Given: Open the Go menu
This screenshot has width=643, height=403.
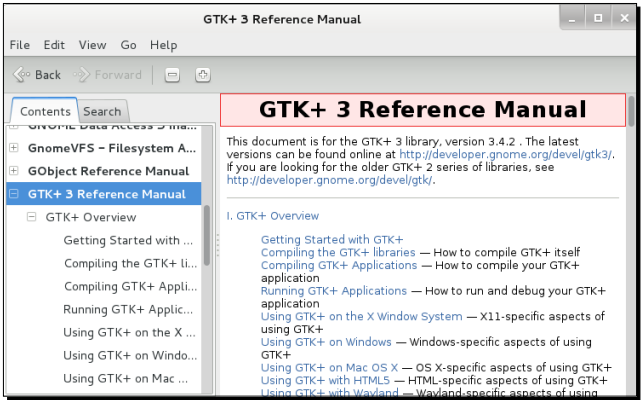Looking at the screenshot, I should tap(128, 45).
